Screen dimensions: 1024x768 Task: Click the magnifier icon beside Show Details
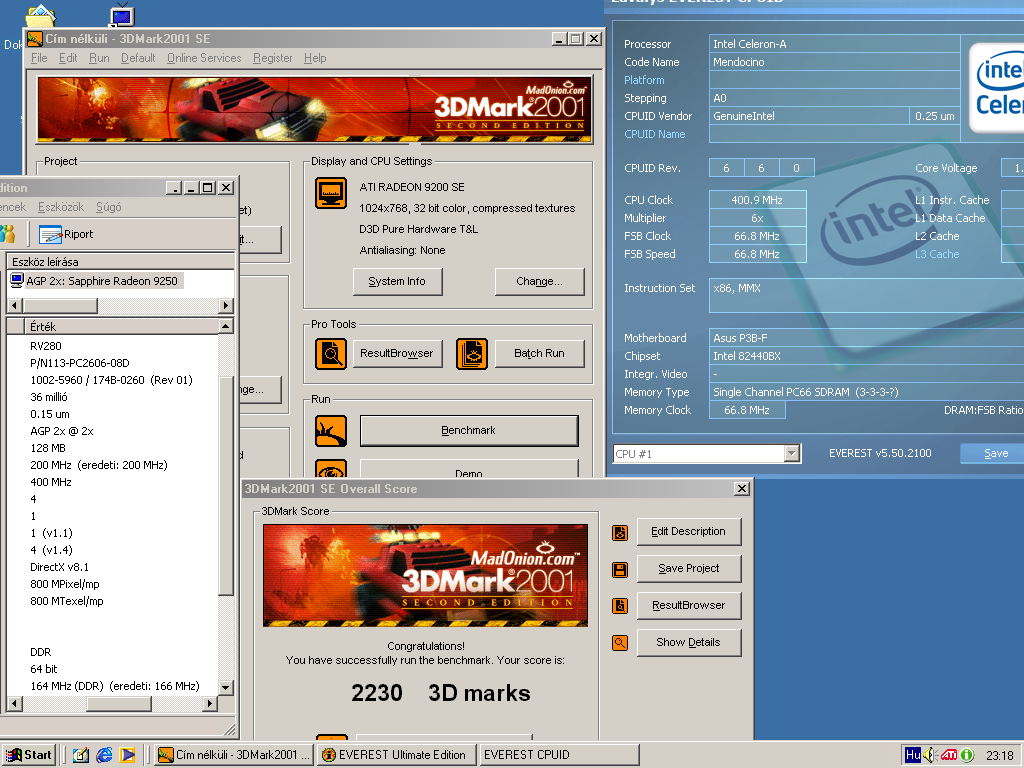(620, 643)
